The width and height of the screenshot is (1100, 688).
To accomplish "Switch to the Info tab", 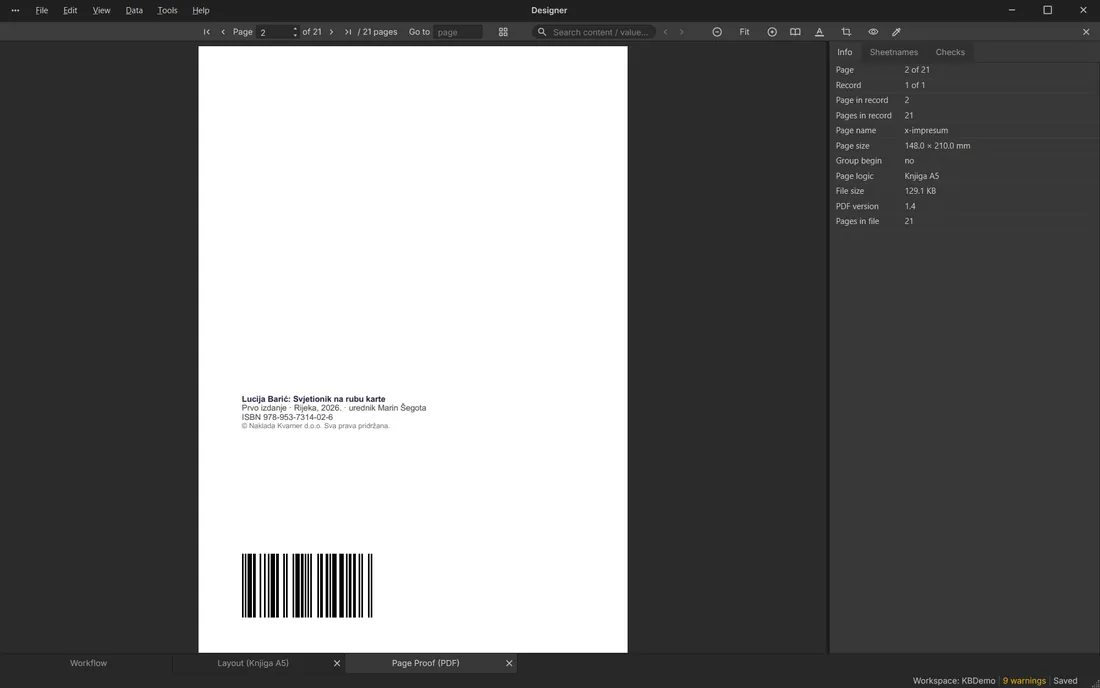I will coord(845,52).
